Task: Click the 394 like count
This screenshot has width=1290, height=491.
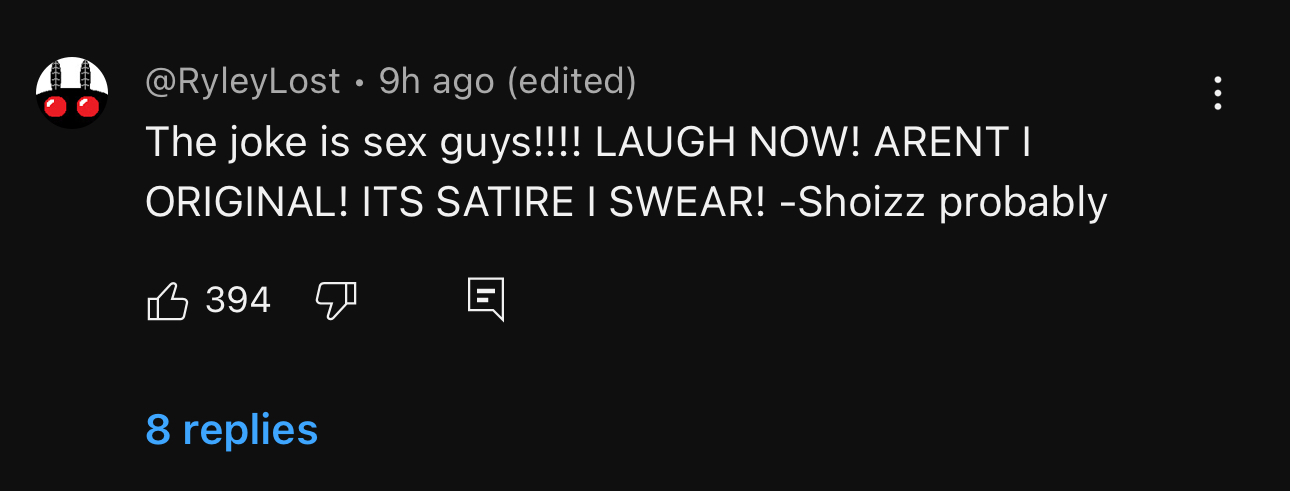Action: 238,300
